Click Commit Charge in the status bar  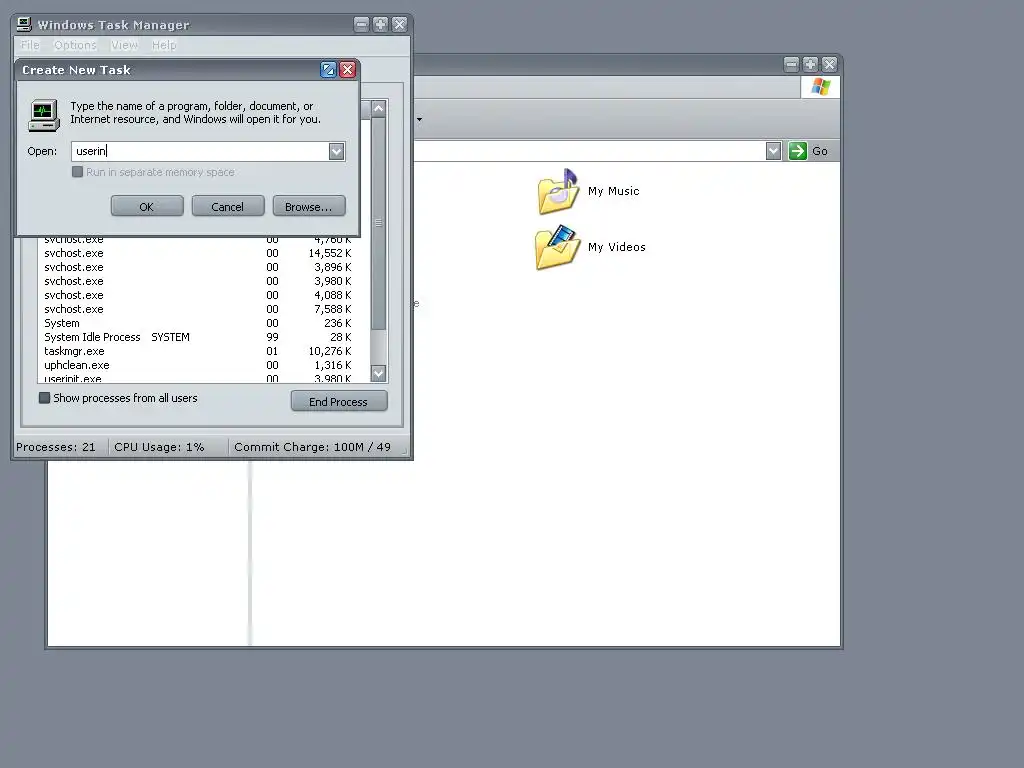[x=312, y=447]
